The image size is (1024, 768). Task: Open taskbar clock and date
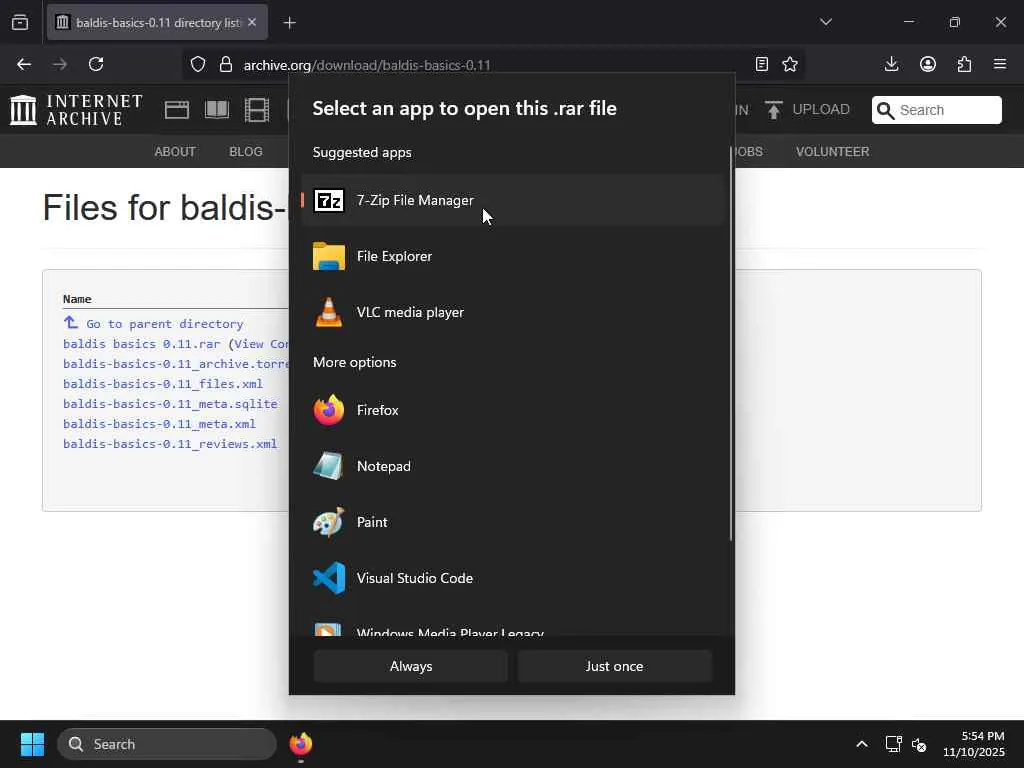[974, 744]
